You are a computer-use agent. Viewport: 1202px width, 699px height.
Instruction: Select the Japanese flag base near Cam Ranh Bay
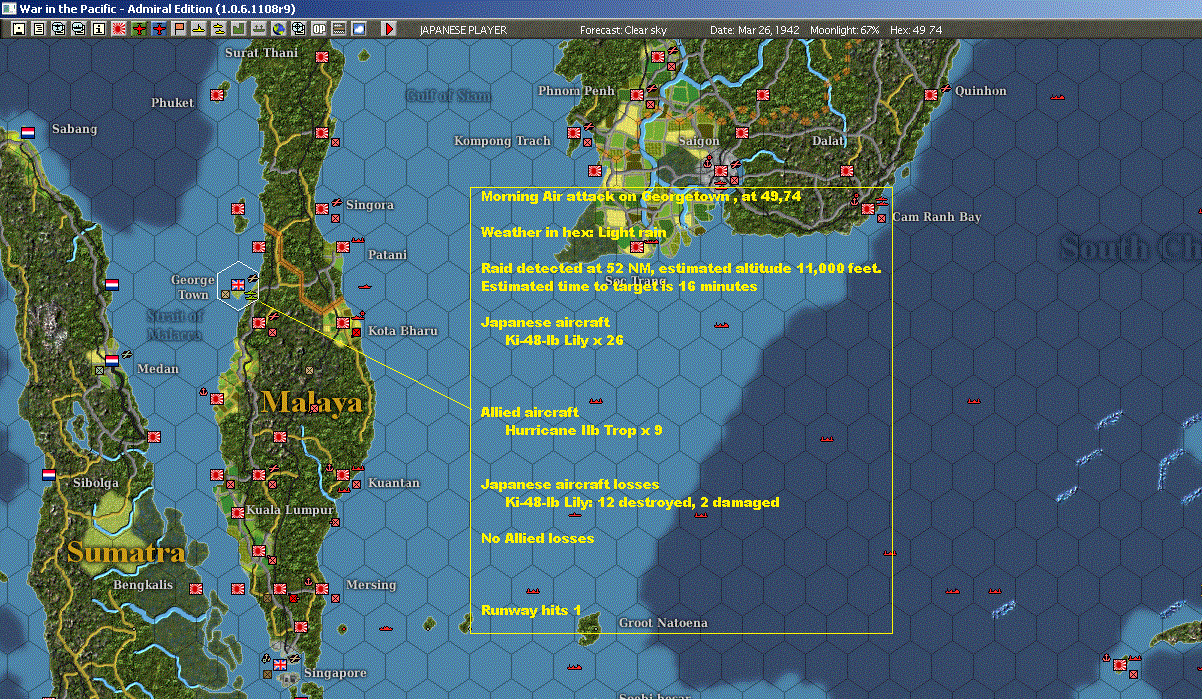point(868,209)
